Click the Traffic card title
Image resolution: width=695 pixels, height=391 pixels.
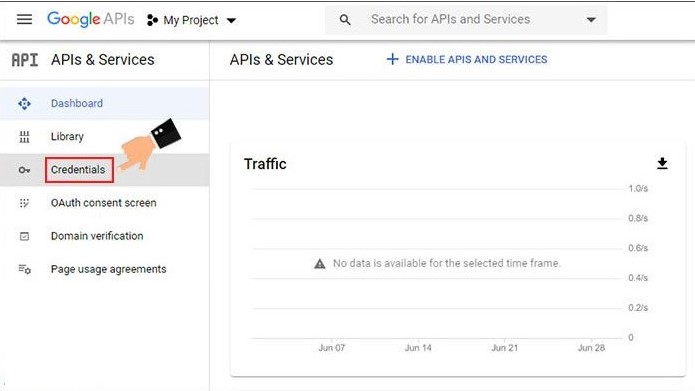point(265,164)
